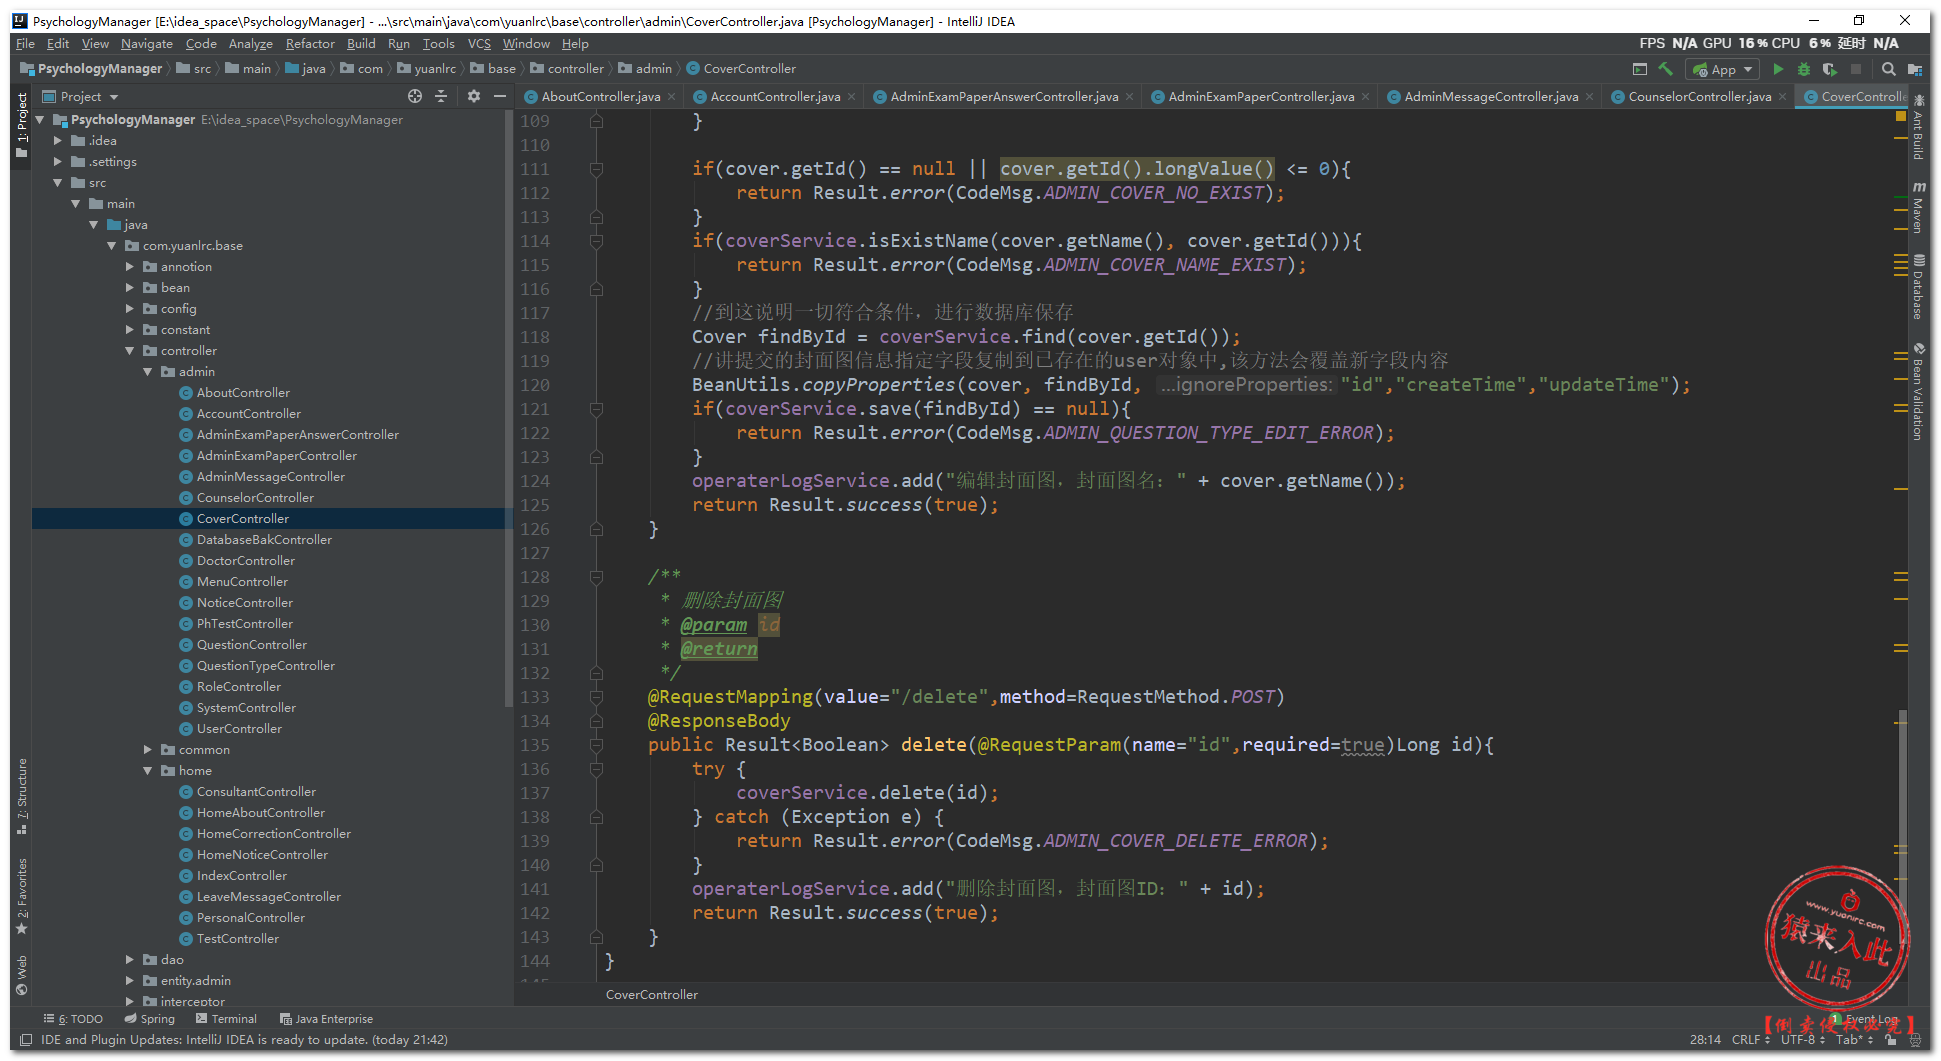Viewport: 1941px width, 1061px height.
Task: Click the locate-file crosshair icon in Project panel
Action: point(415,96)
